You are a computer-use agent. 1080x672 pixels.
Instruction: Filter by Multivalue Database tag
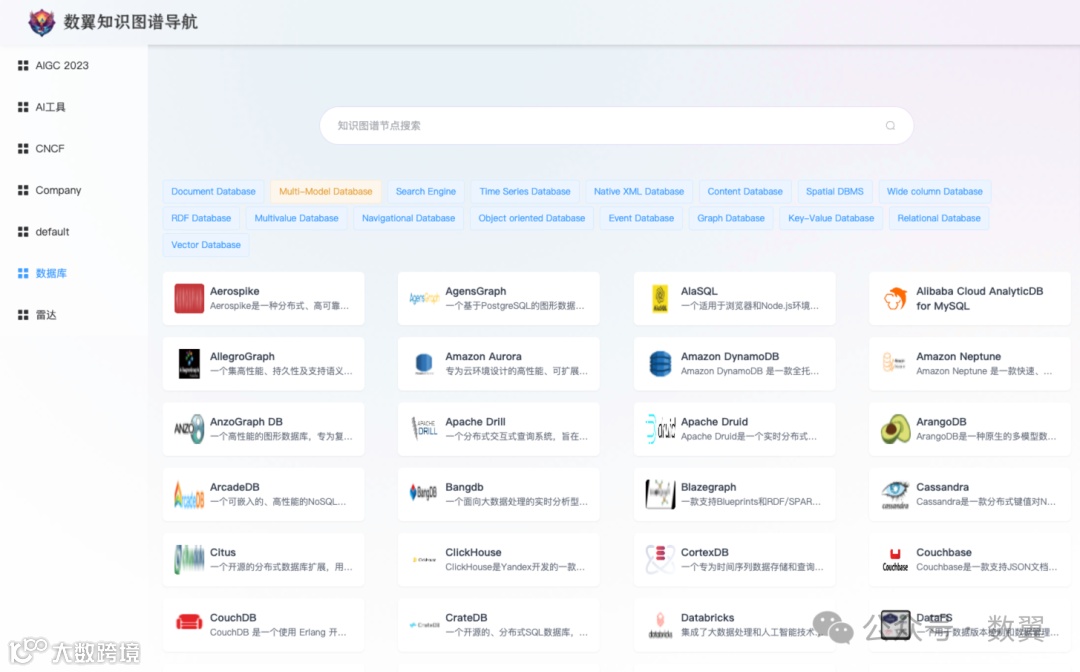(x=297, y=218)
